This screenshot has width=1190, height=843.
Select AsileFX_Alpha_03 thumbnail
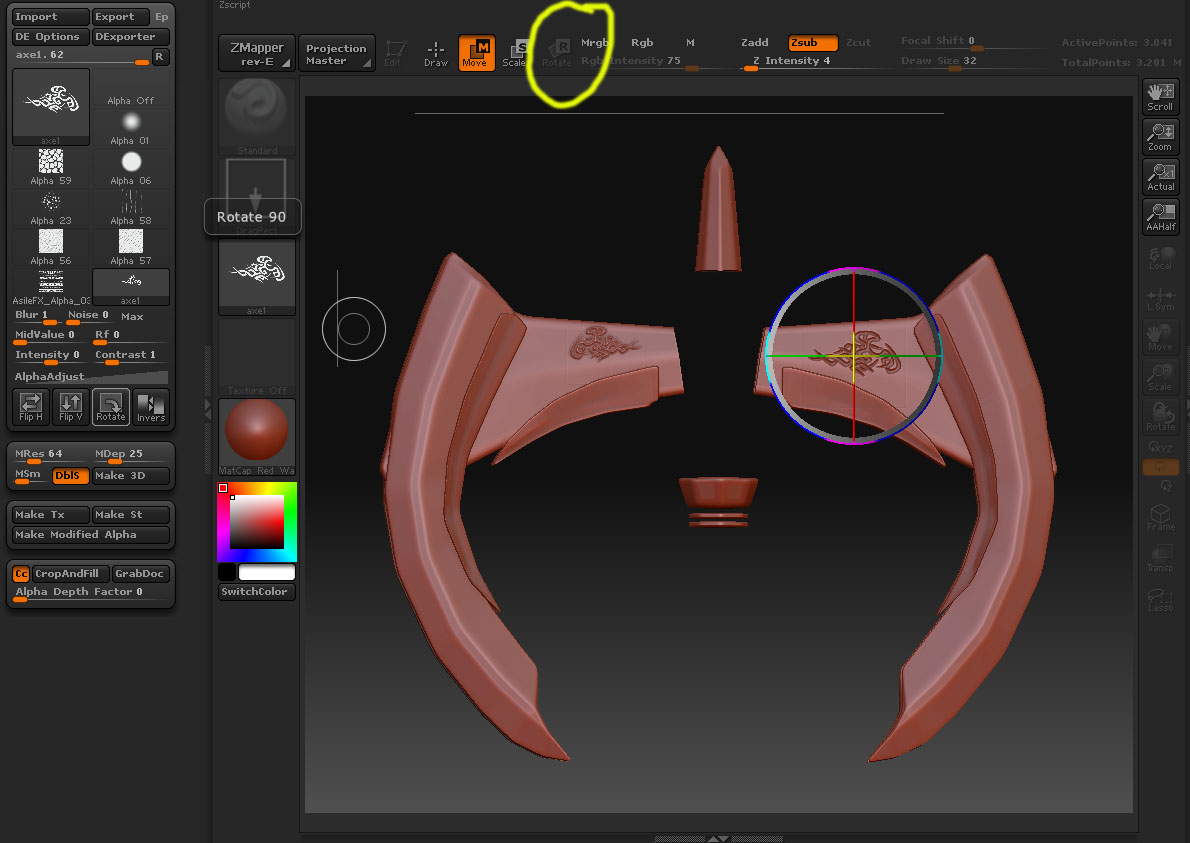[51, 288]
